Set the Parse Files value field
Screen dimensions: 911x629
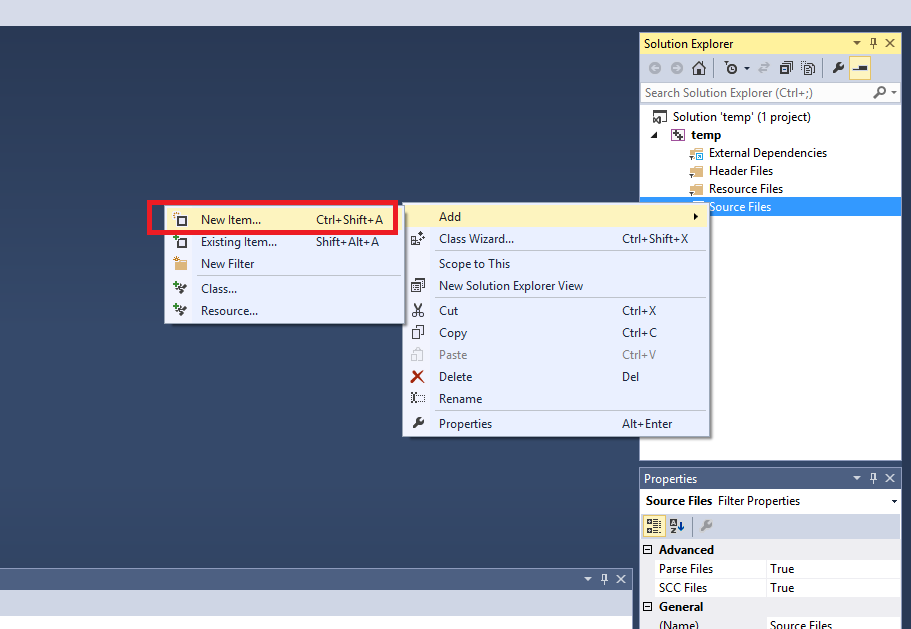coord(833,569)
